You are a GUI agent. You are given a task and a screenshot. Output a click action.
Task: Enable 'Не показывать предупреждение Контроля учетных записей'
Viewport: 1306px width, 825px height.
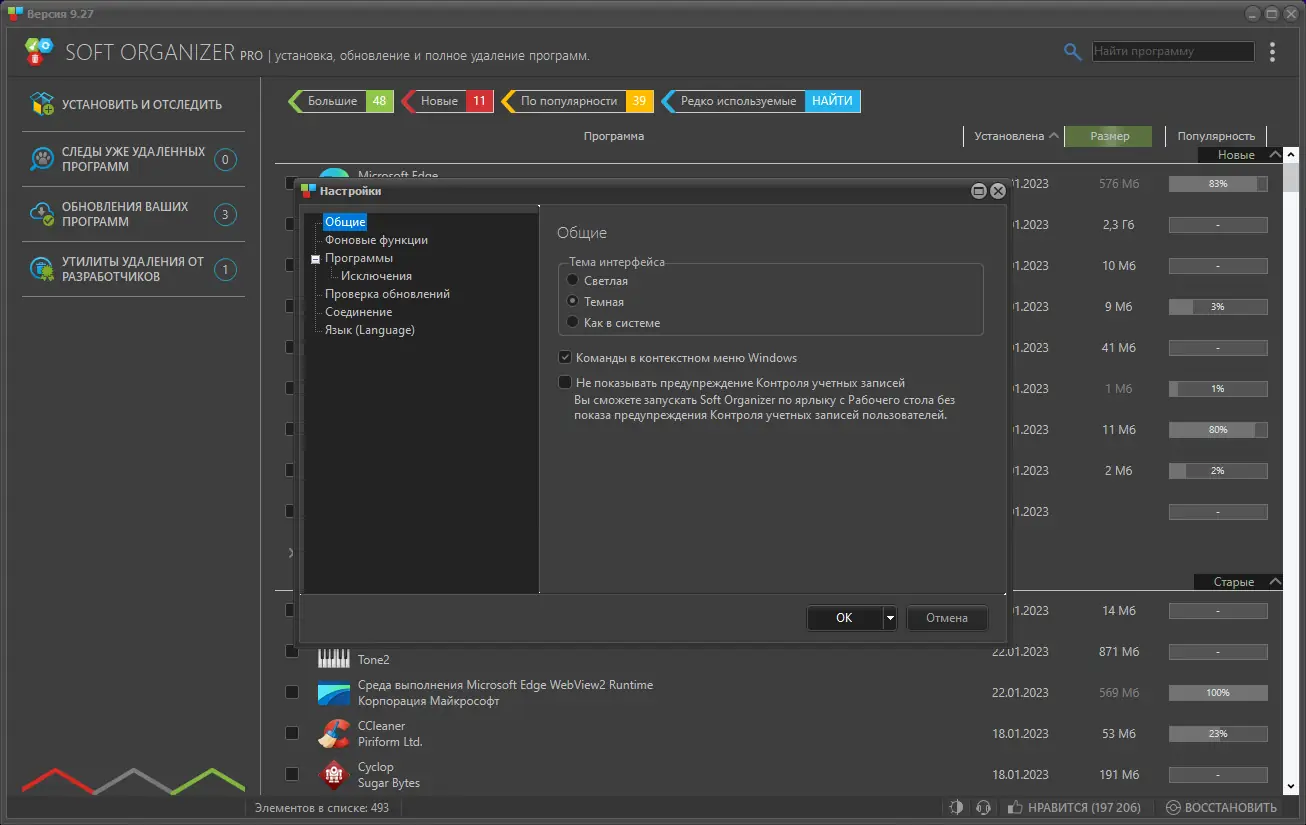tap(565, 383)
